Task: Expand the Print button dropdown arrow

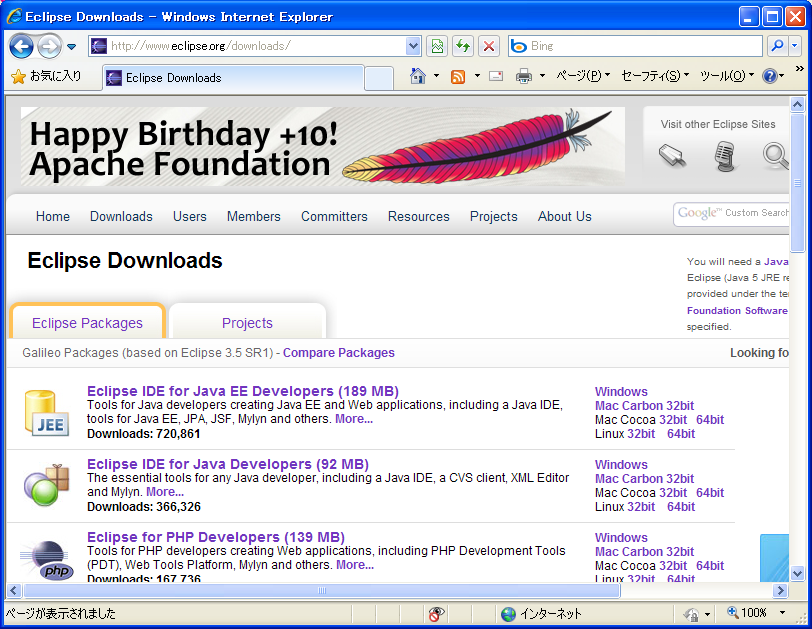Action: pos(542,76)
